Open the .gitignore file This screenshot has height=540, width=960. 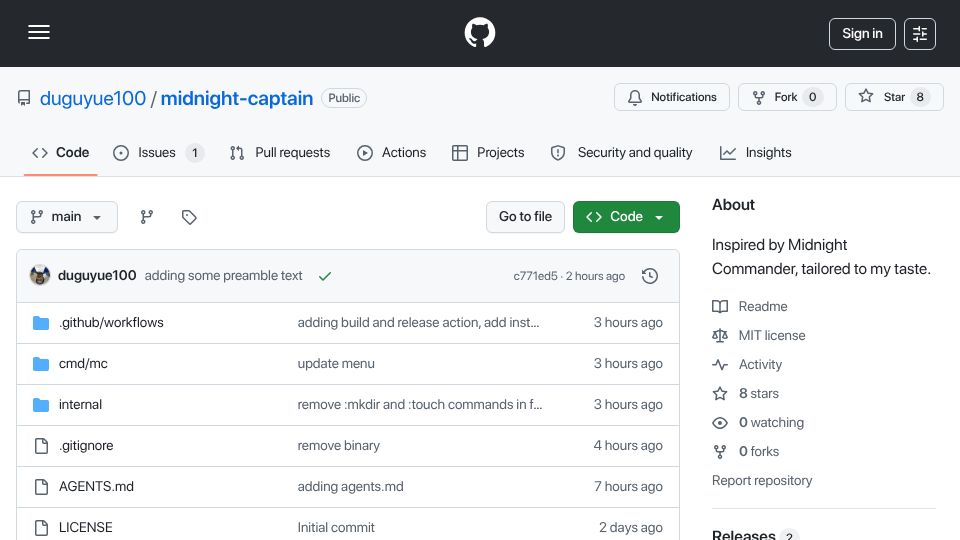tap(86, 446)
